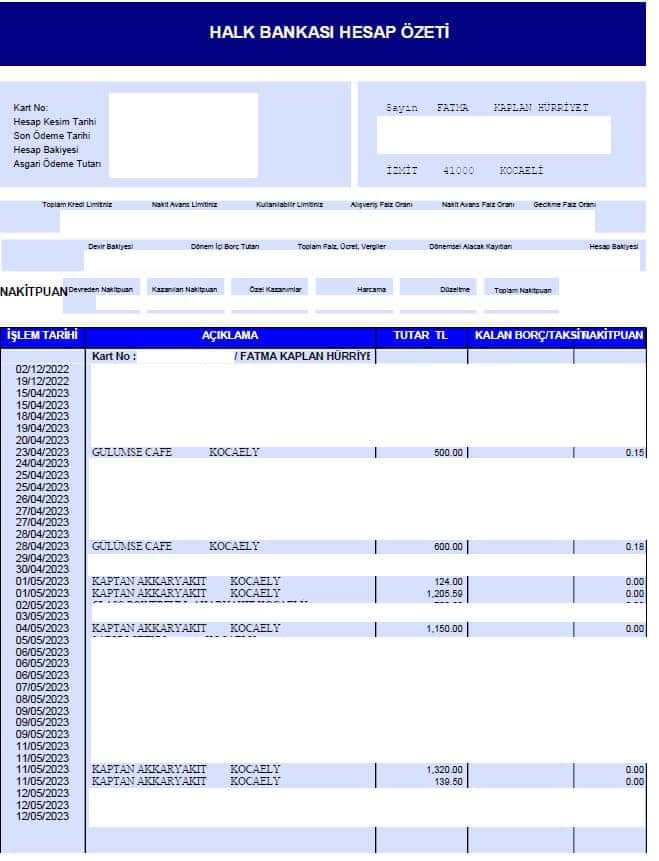Screen dimensions: 659x861
Task: Click the blank card details field beside 'Hesap Kesim Tarihi'
Action: tap(183, 135)
